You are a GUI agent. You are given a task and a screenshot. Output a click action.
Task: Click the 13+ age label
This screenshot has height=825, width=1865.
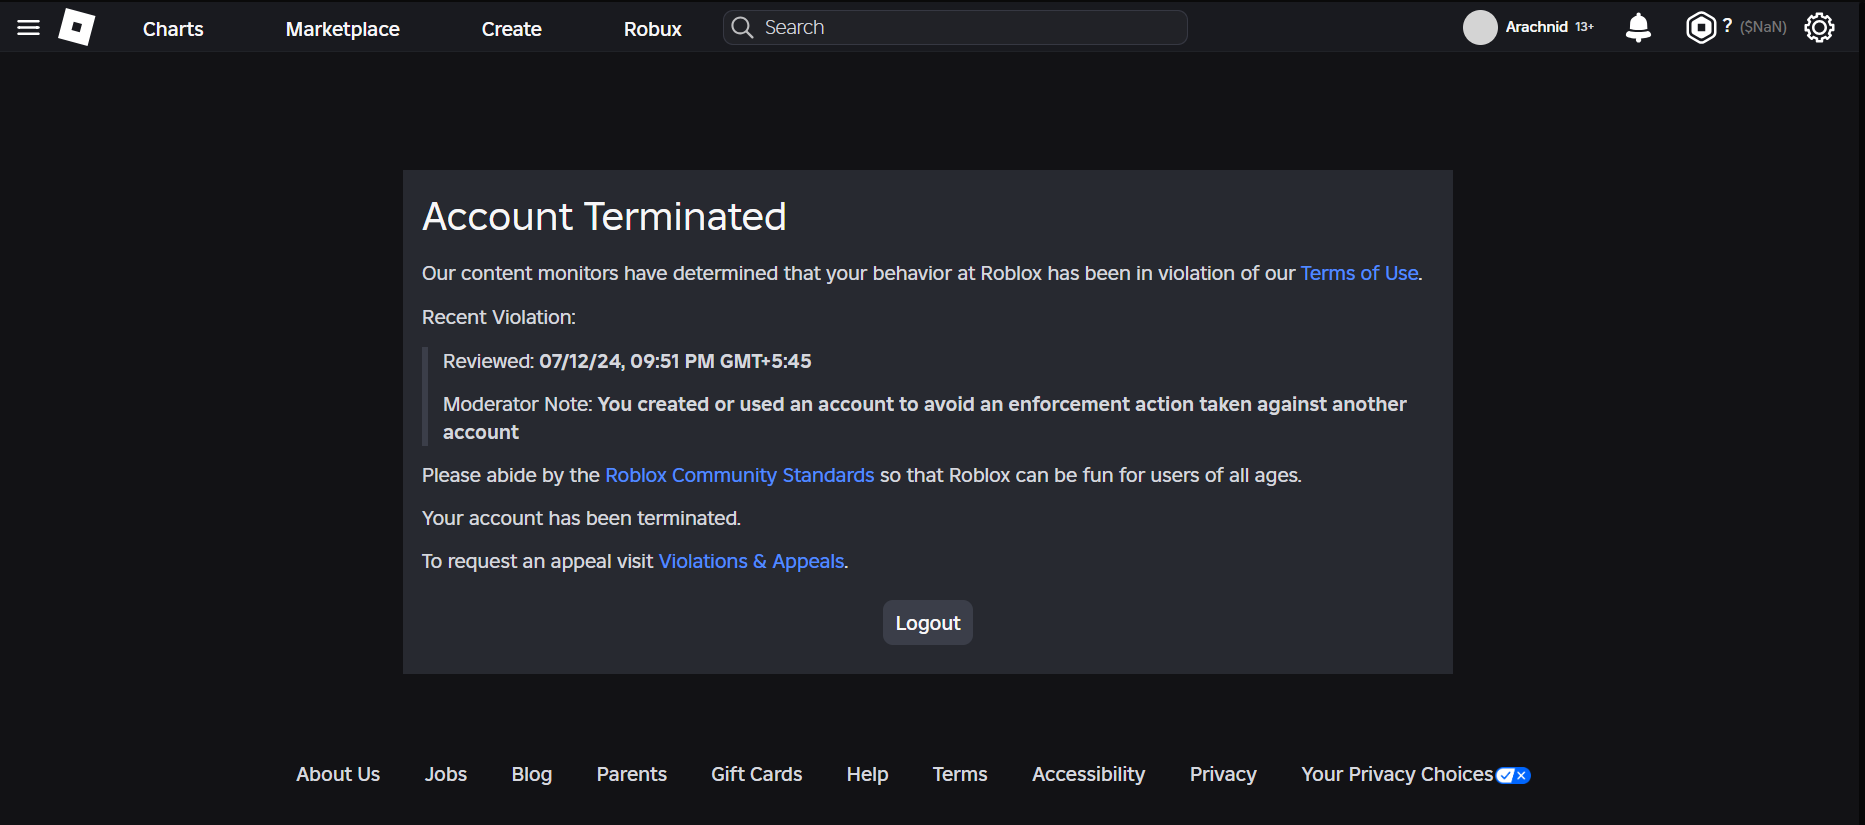pos(1584,27)
